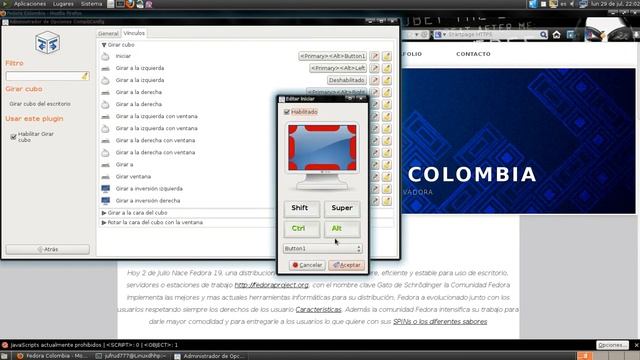Open the Firefox home page icon
The width and height of the screenshot is (640, 360).
pos(556,35)
